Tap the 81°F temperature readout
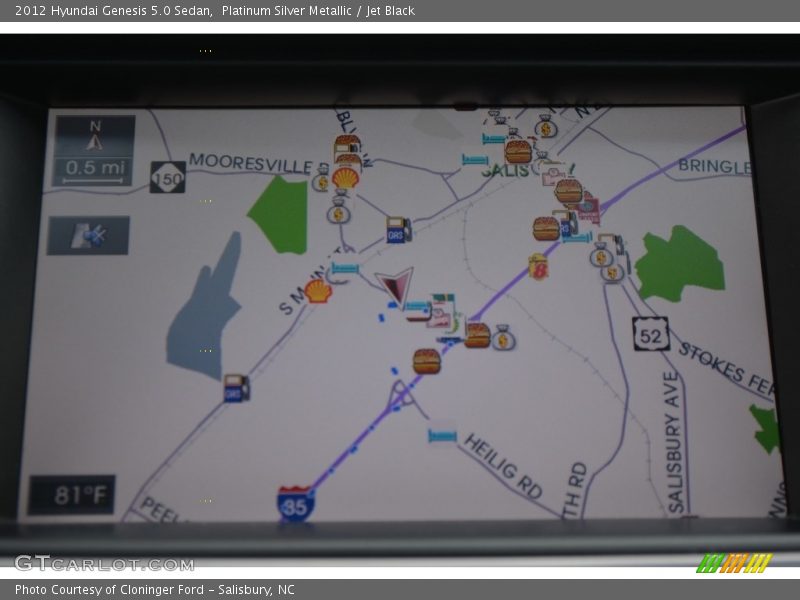 72,495
